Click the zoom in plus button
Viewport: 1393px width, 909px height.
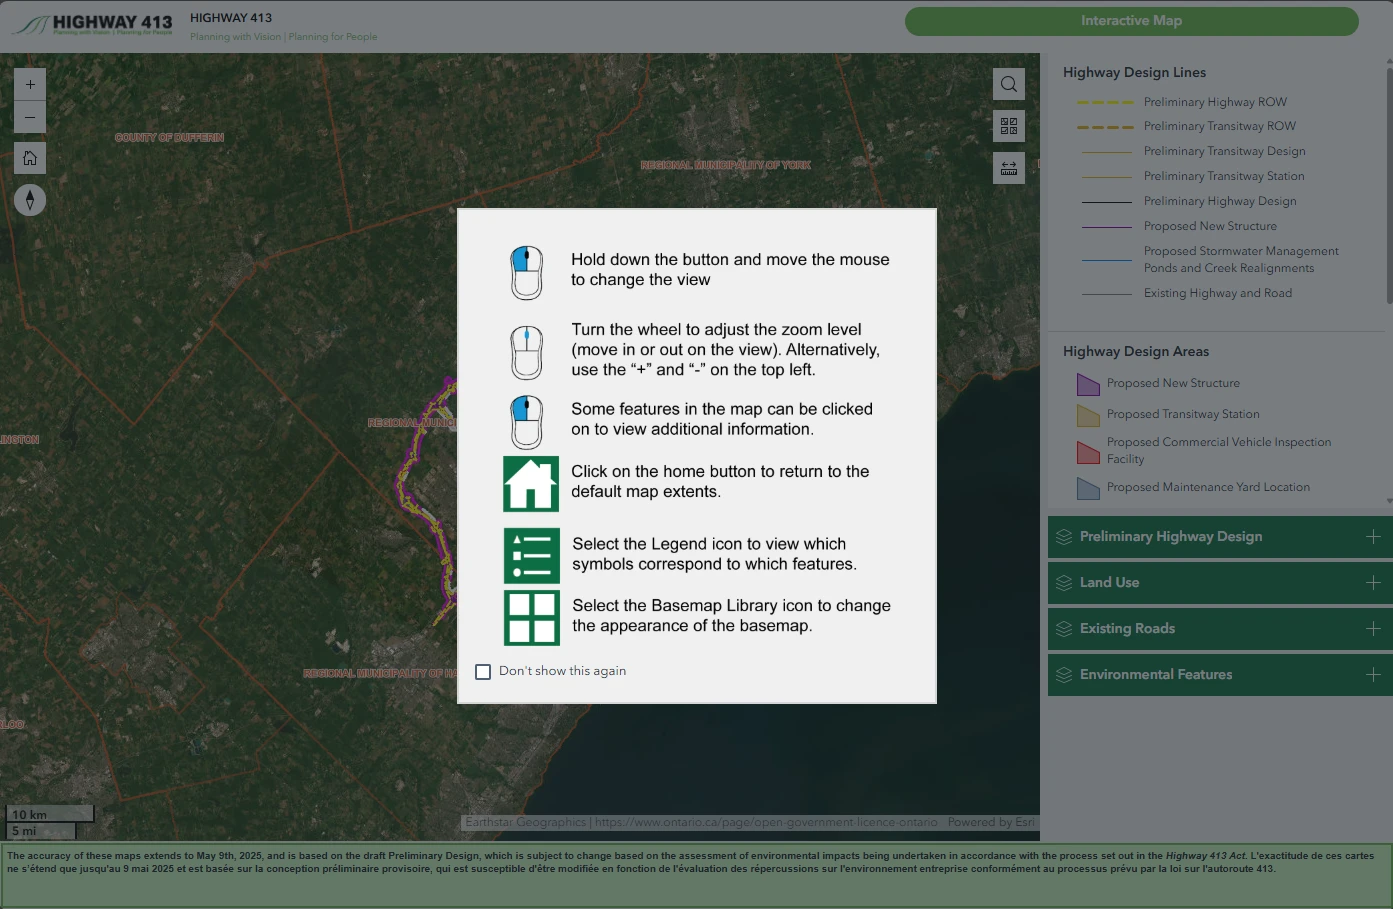30,85
